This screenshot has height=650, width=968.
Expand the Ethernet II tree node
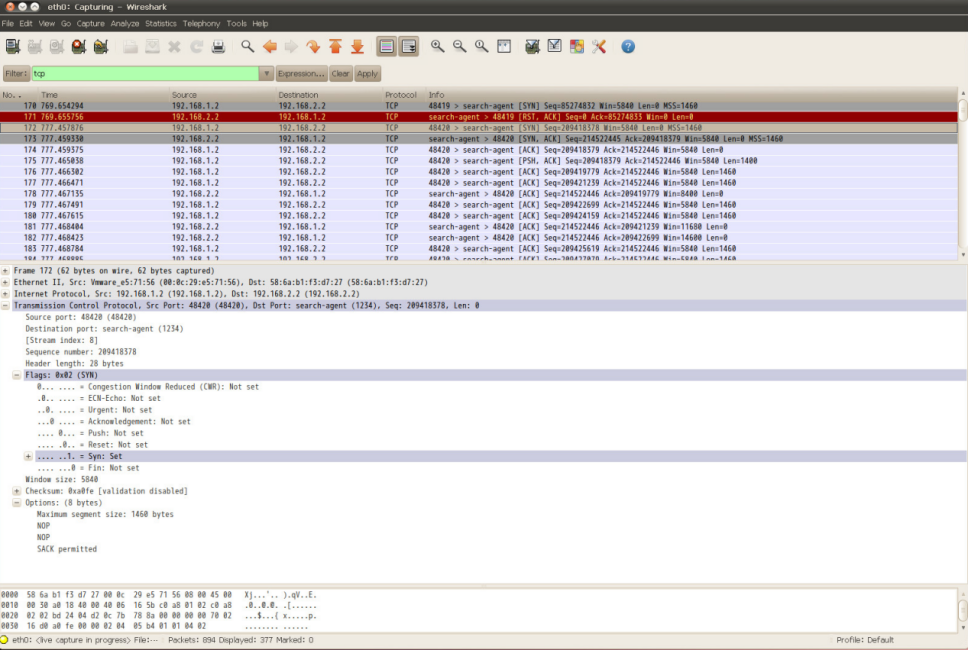[6, 283]
